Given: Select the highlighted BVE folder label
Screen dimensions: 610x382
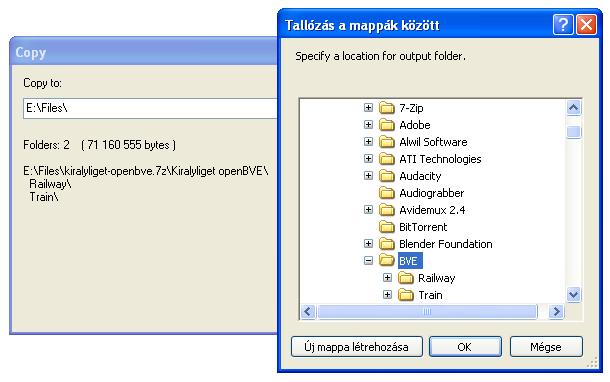Looking at the screenshot, I should pyautogui.click(x=410, y=261).
